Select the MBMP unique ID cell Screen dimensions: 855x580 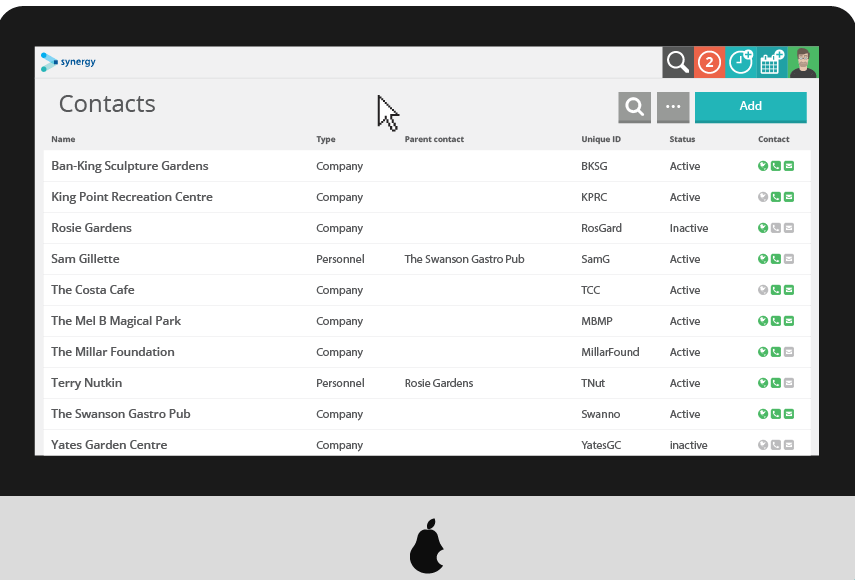(x=597, y=321)
